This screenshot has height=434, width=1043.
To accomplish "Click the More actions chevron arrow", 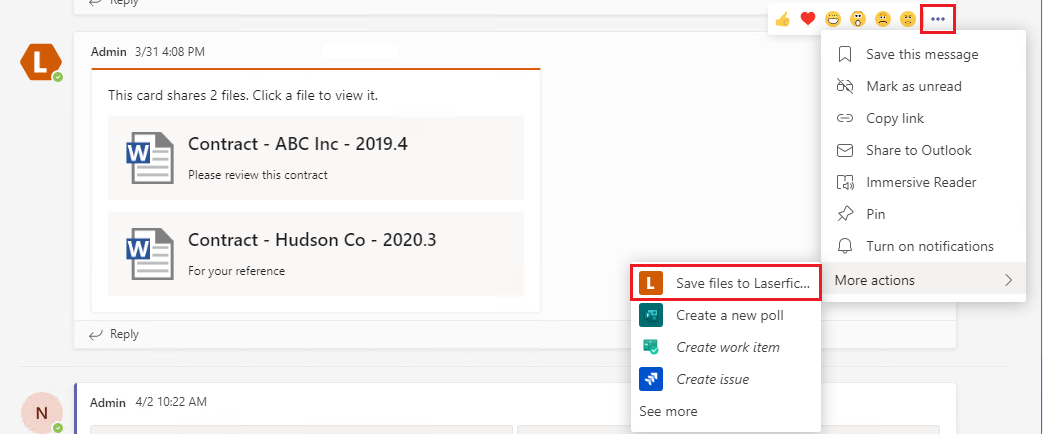I will 1008,280.
